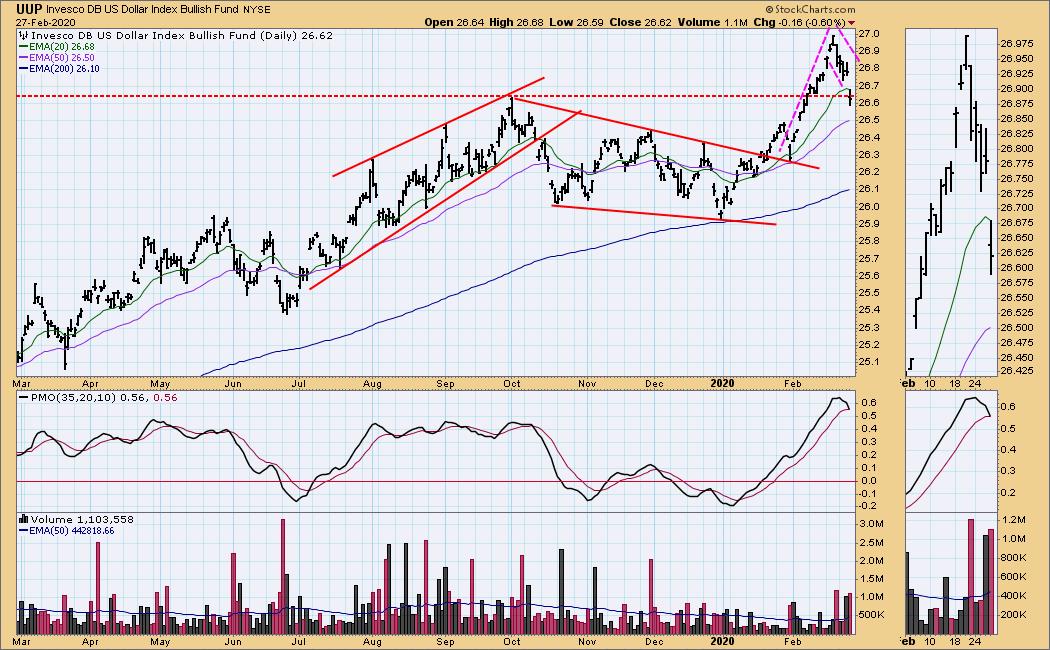1050x650 pixels.
Task: Click the candlestick icon before the Daily chart legend
Action: pos(23,35)
